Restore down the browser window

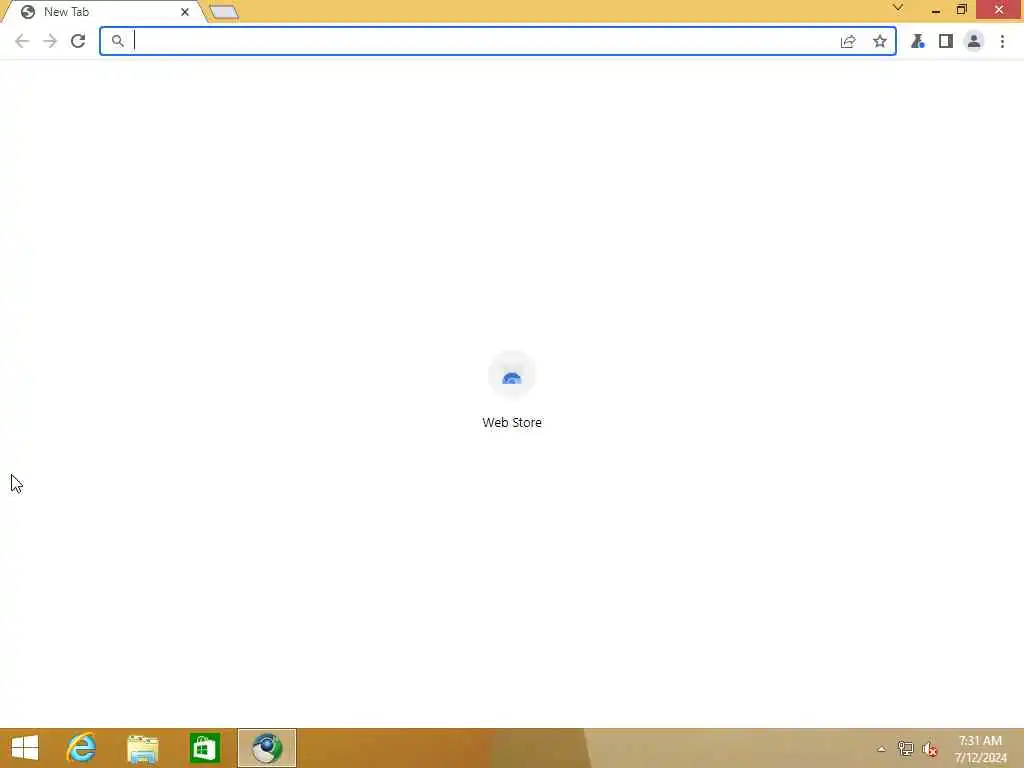tap(961, 10)
